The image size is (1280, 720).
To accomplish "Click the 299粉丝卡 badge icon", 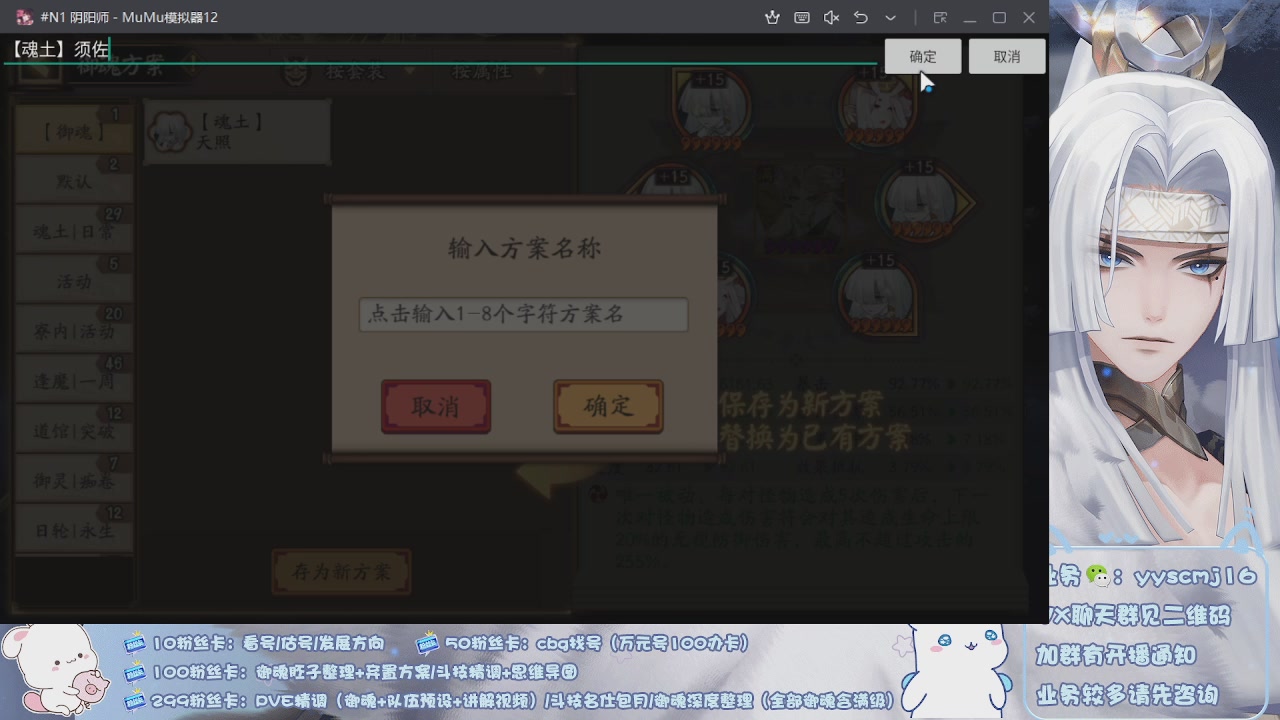I will tap(136, 700).
